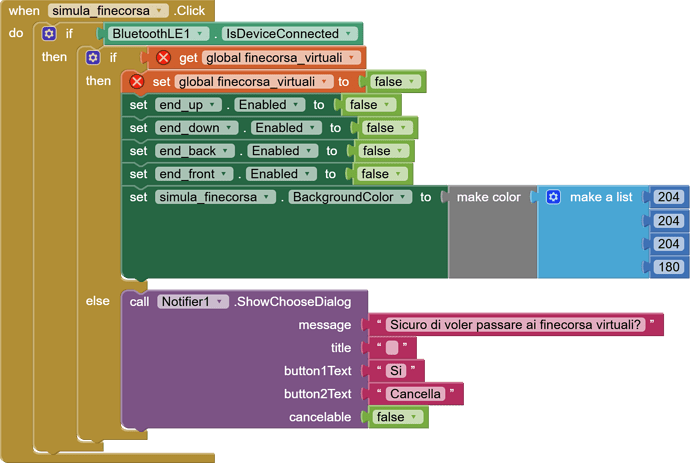Screen dimensions: 690x463
Task: Click the red error icon on the get global block
Action: [x=164, y=58]
